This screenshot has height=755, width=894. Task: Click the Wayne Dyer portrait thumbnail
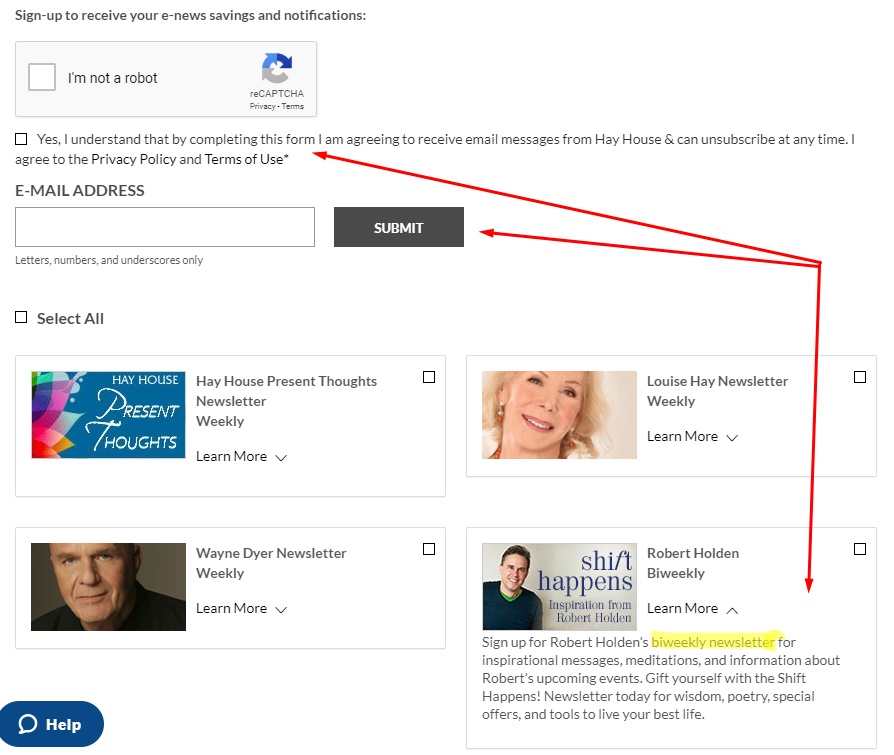coord(108,587)
